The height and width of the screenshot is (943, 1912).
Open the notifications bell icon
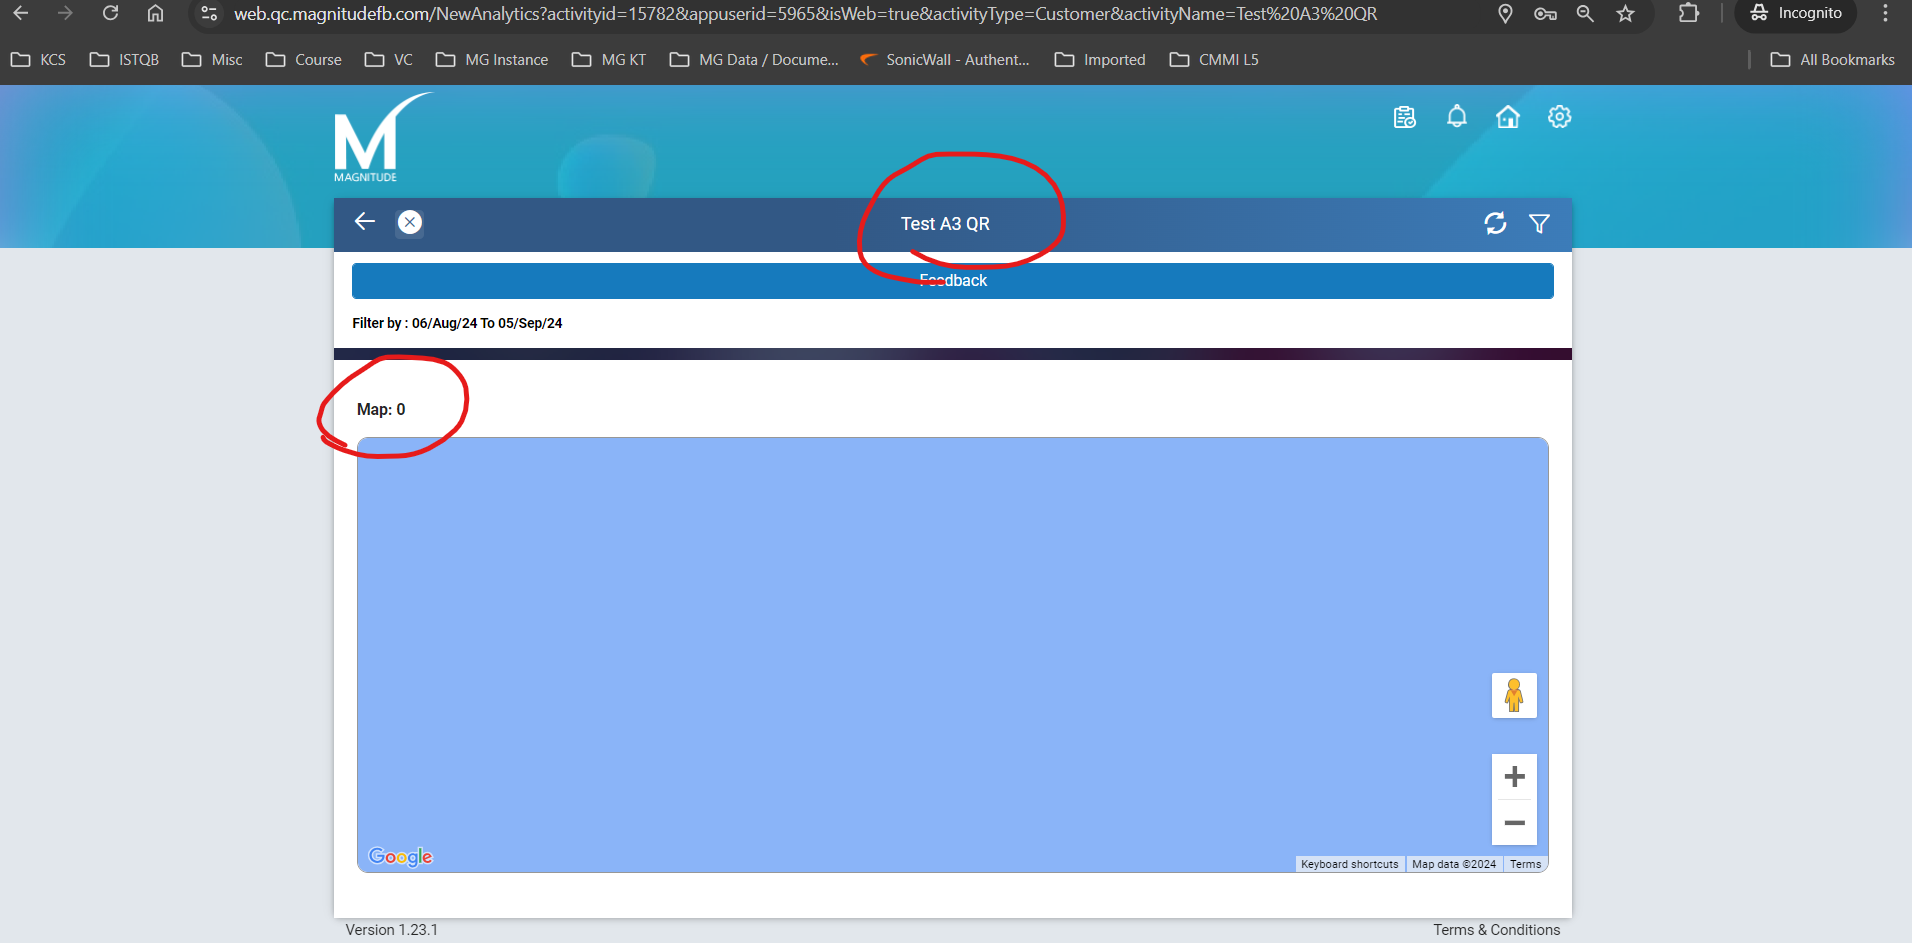click(1457, 117)
